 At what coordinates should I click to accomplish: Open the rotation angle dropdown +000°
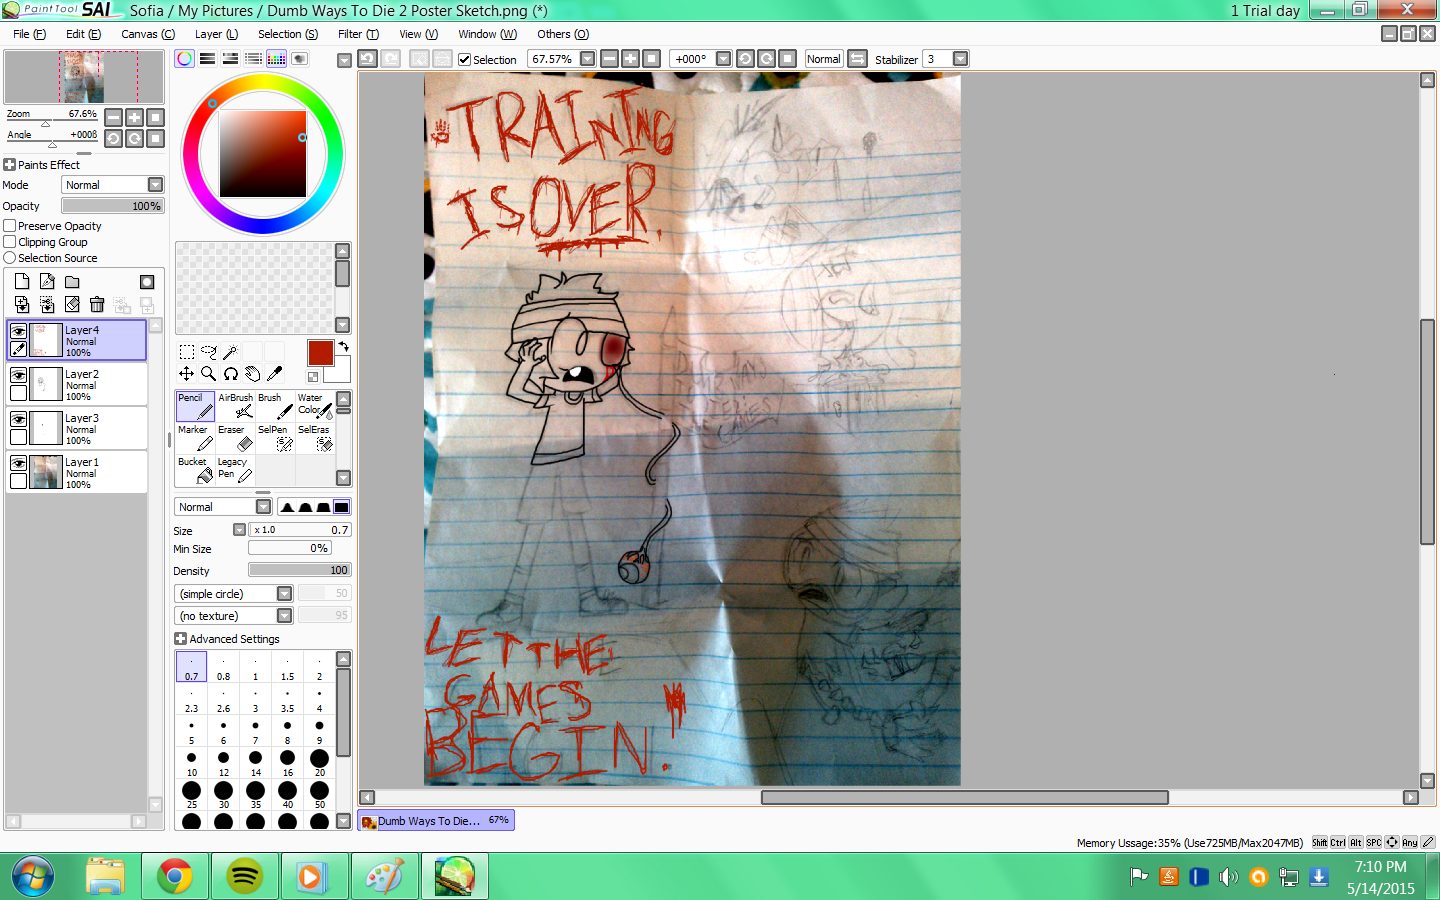tap(724, 59)
